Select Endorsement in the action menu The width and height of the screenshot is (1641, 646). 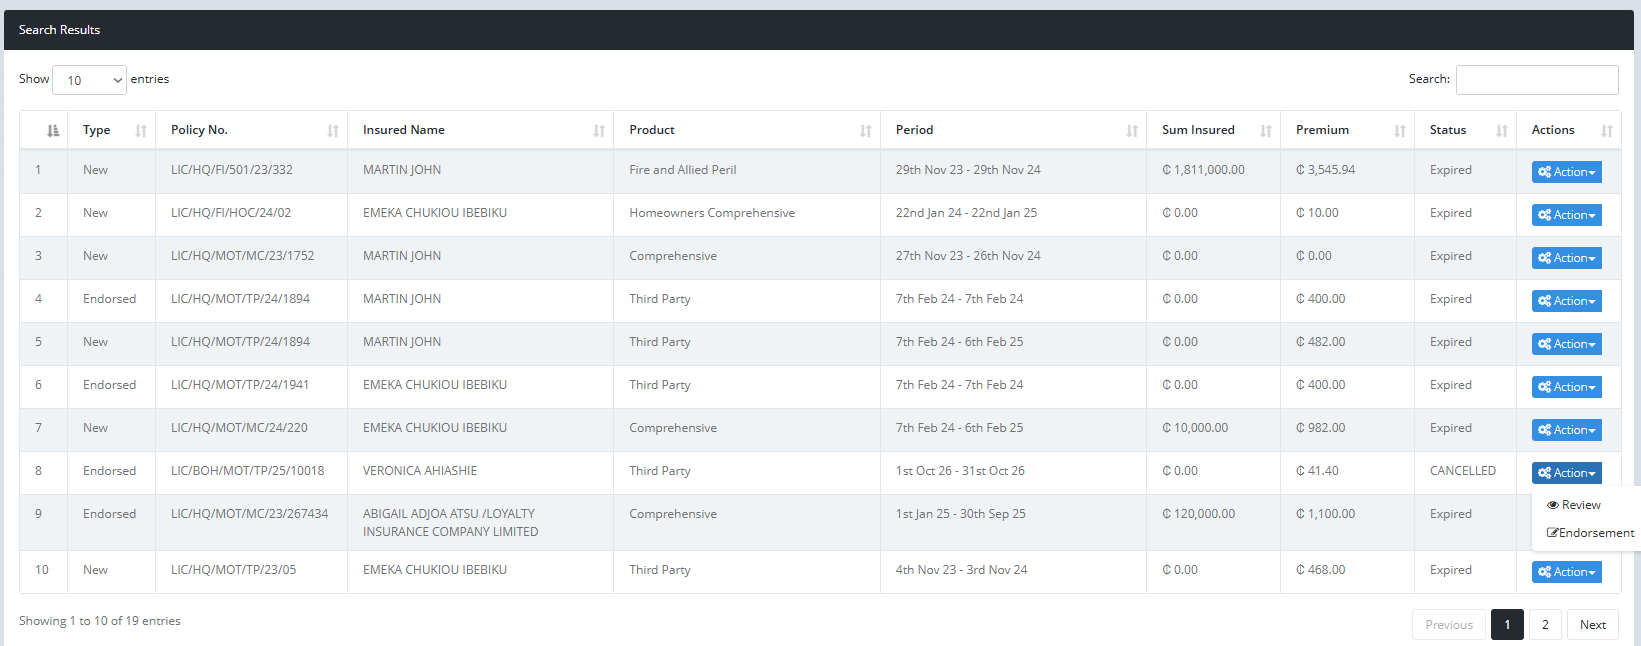point(1590,533)
